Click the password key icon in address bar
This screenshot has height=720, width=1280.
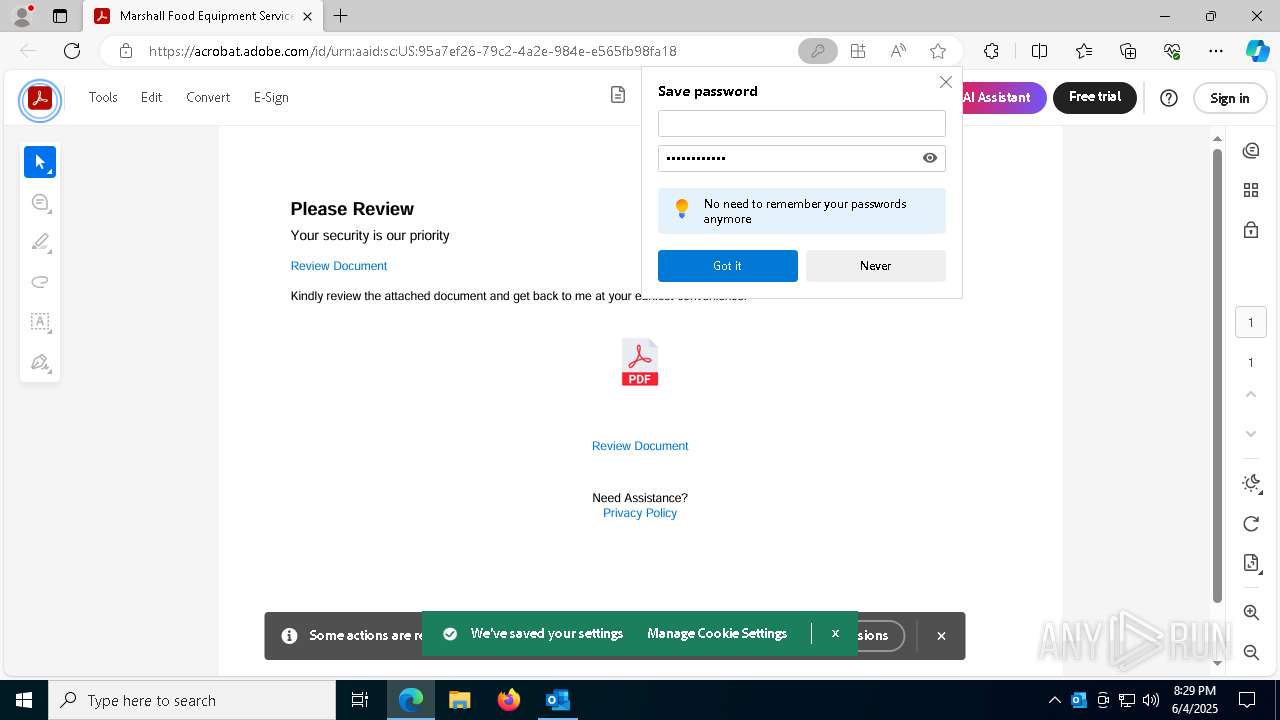coord(818,51)
